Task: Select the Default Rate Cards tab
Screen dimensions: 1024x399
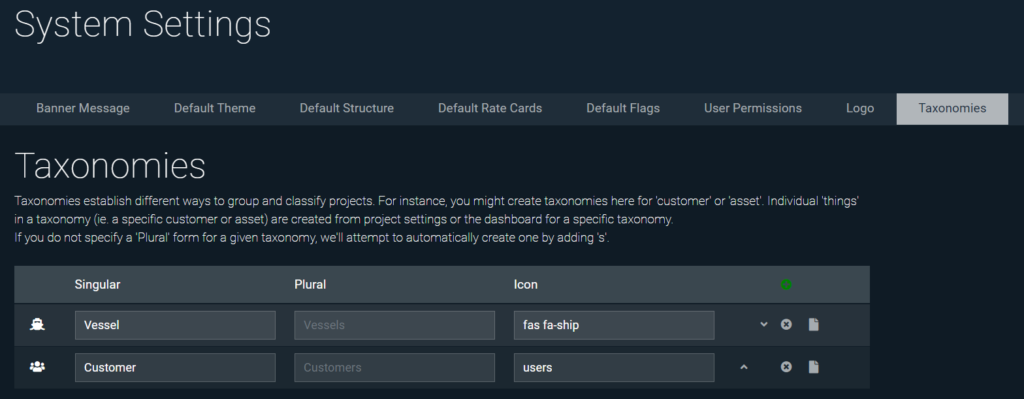Action: point(490,108)
